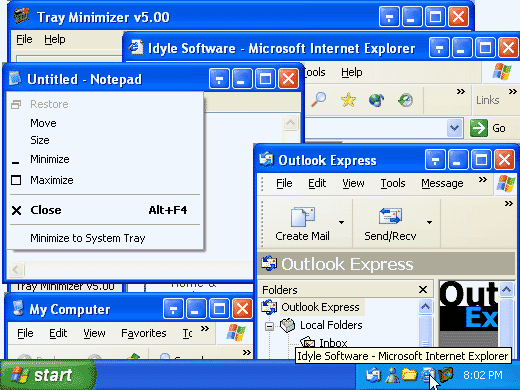The width and height of the screenshot is (520, 390).
Task: Expand Outlook Express menu bar overflow chevron
Action: coord(483,180)
